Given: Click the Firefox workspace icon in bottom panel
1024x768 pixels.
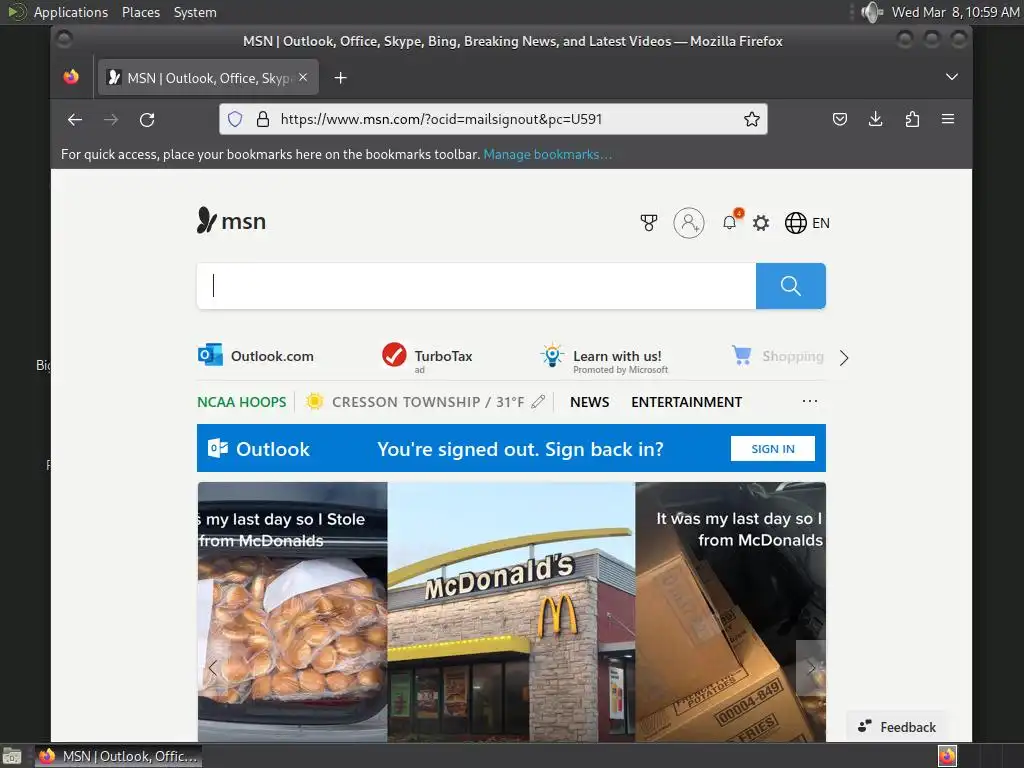Looking at the screenshot, I should 947,756.
